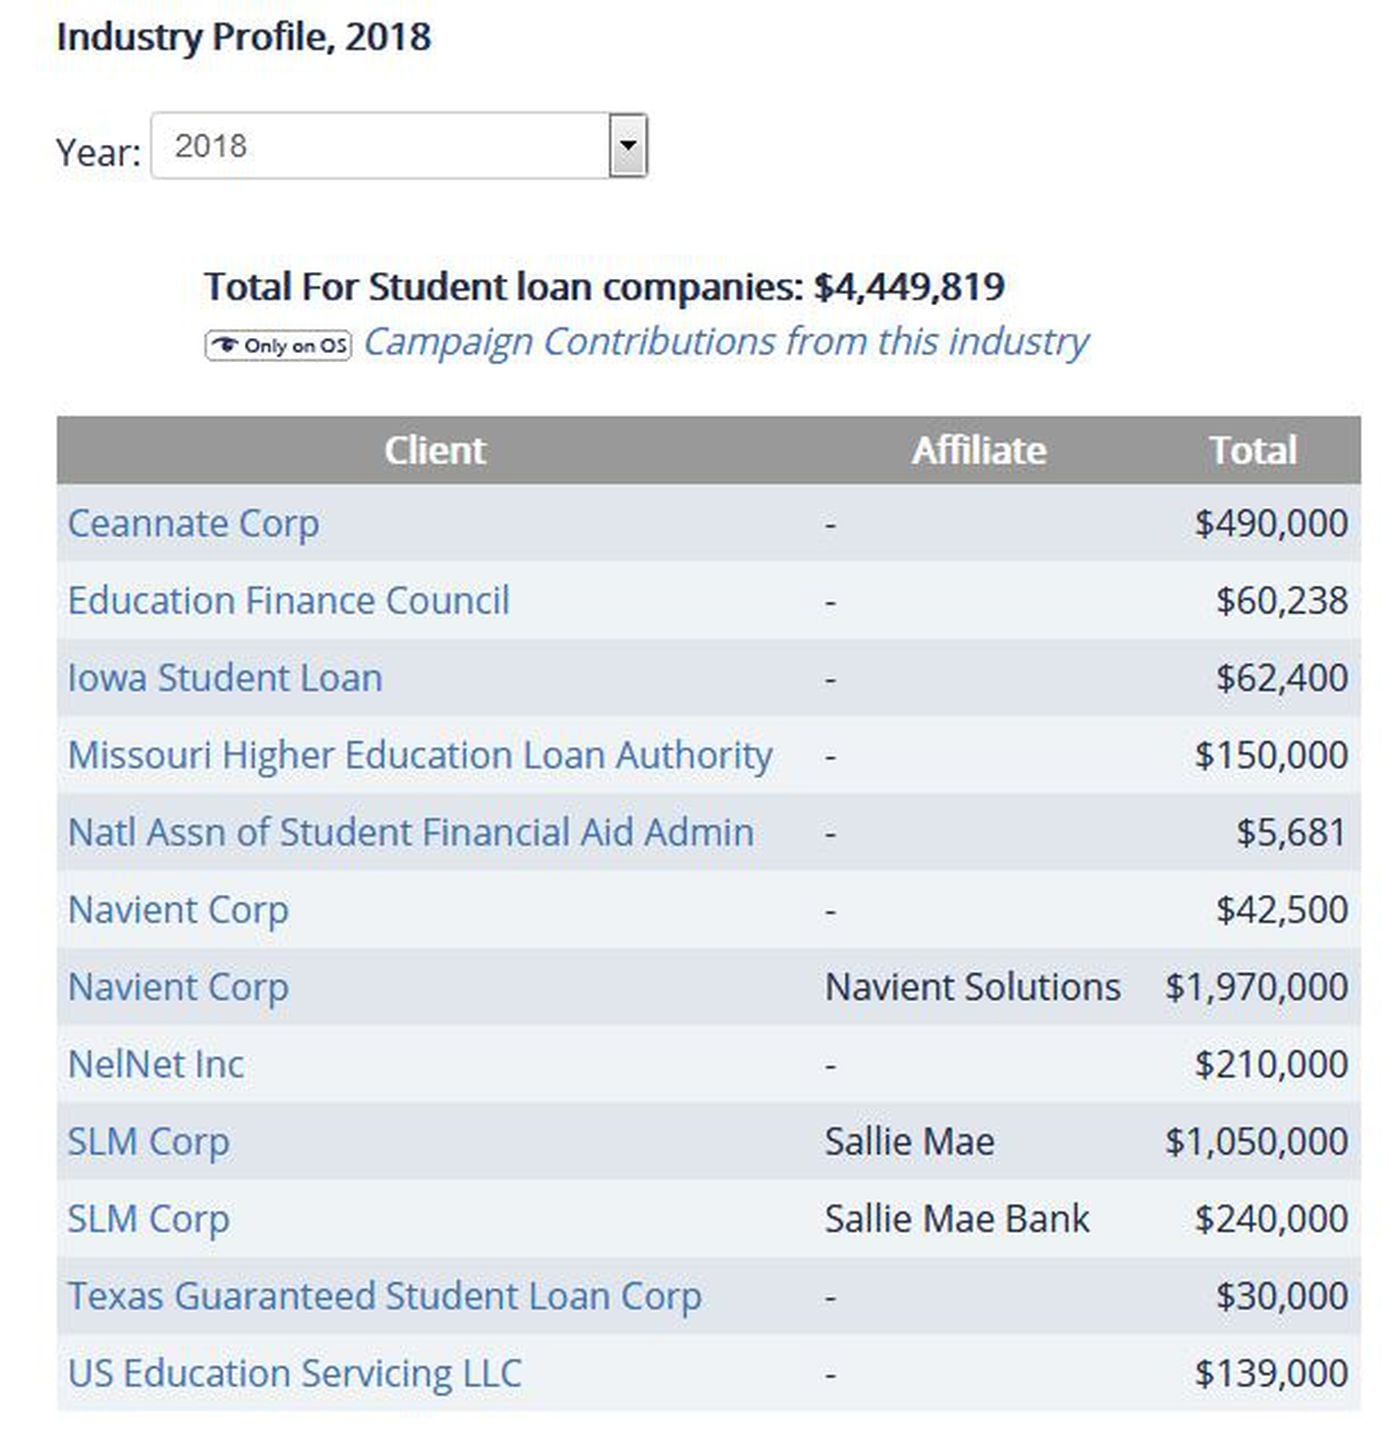This screenshot has height=1432, width=1400.
Task: Click the 2018 year selection field
Action: click(380, 146)
